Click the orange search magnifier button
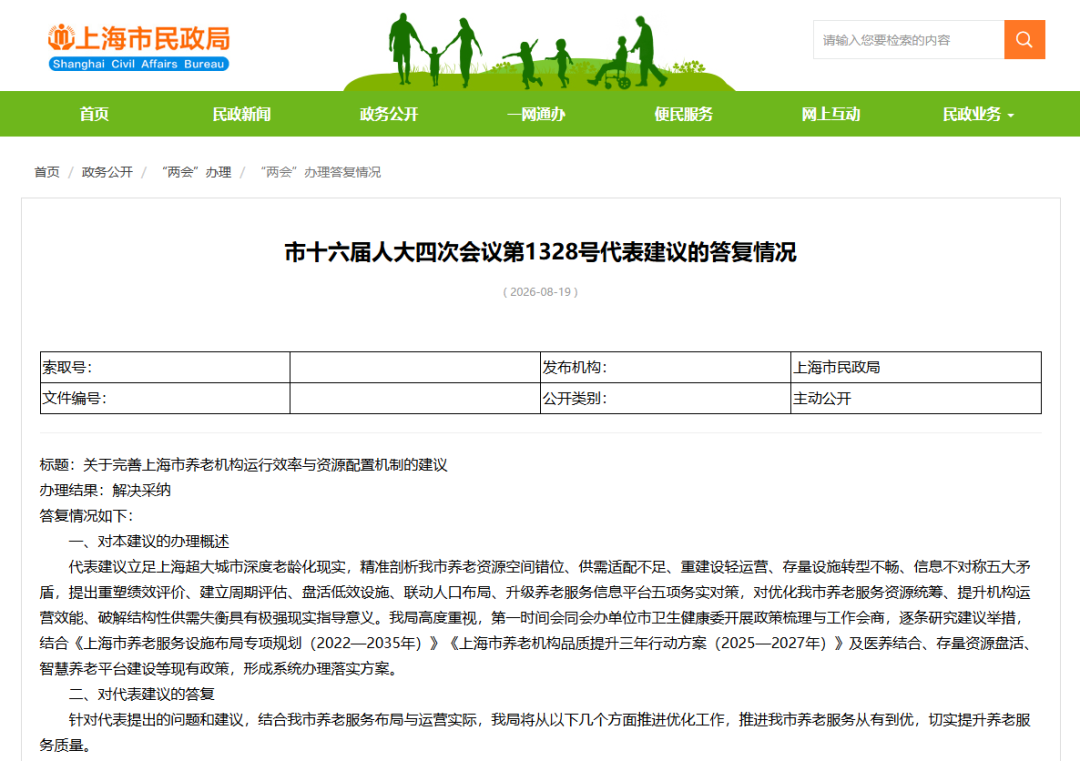Screen dimensions: 1080x761 [1024, 39]
